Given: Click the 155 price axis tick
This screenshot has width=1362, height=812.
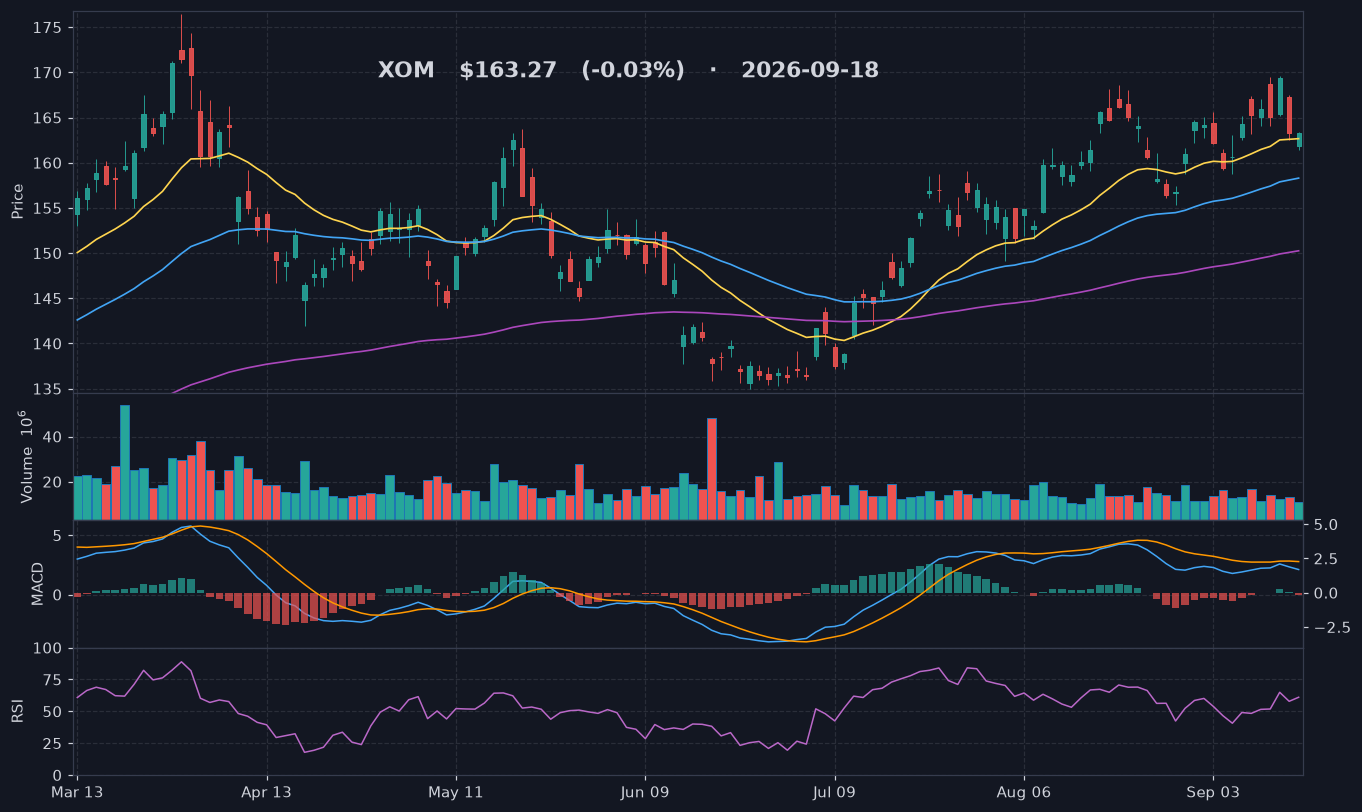Looking at the screenshot, I should 47,208.
